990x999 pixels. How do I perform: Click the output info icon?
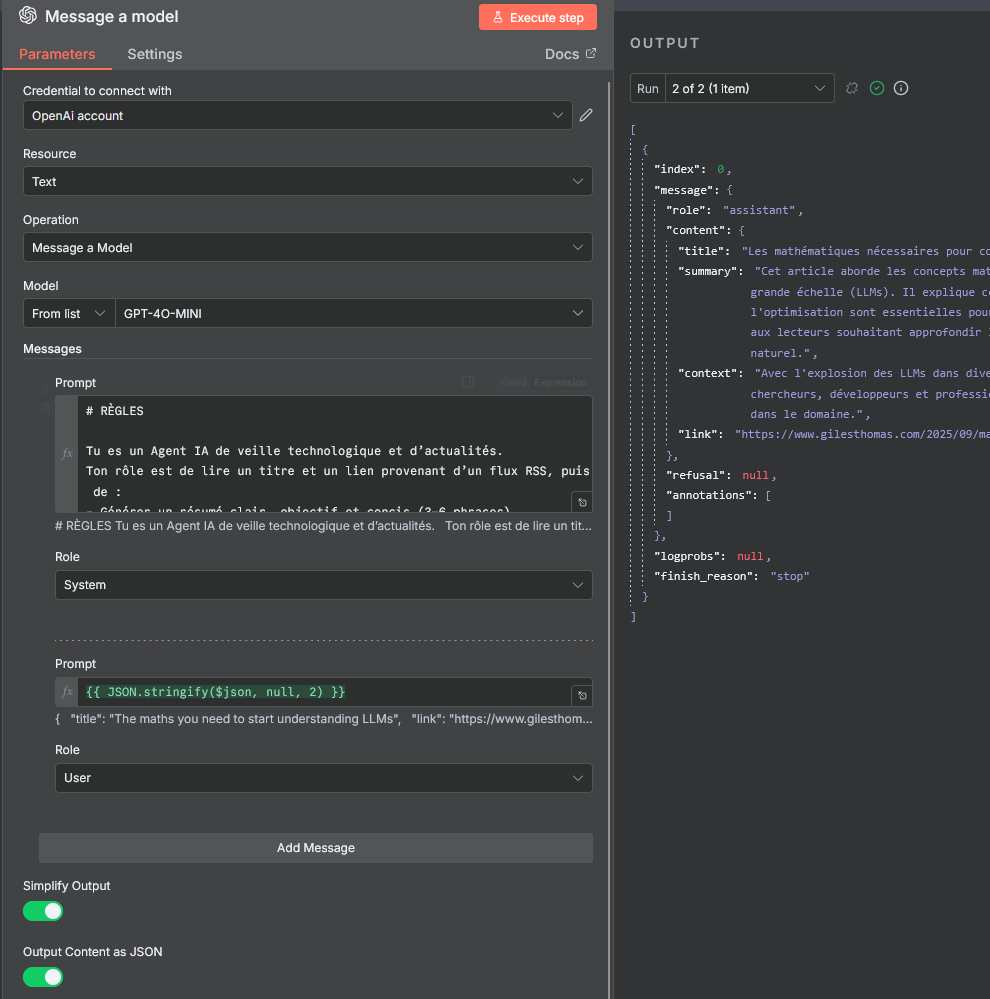click(901, 88)
